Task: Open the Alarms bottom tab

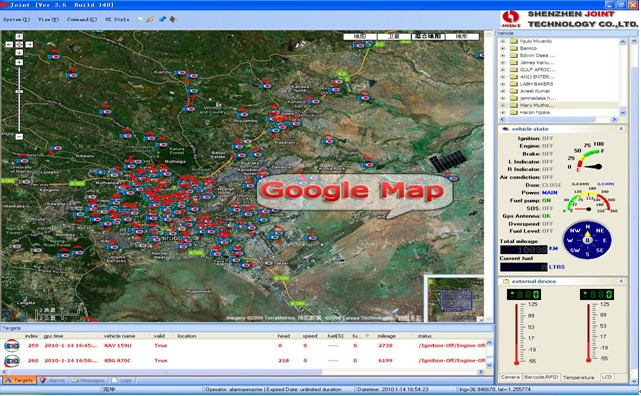Action: (53, 380)
